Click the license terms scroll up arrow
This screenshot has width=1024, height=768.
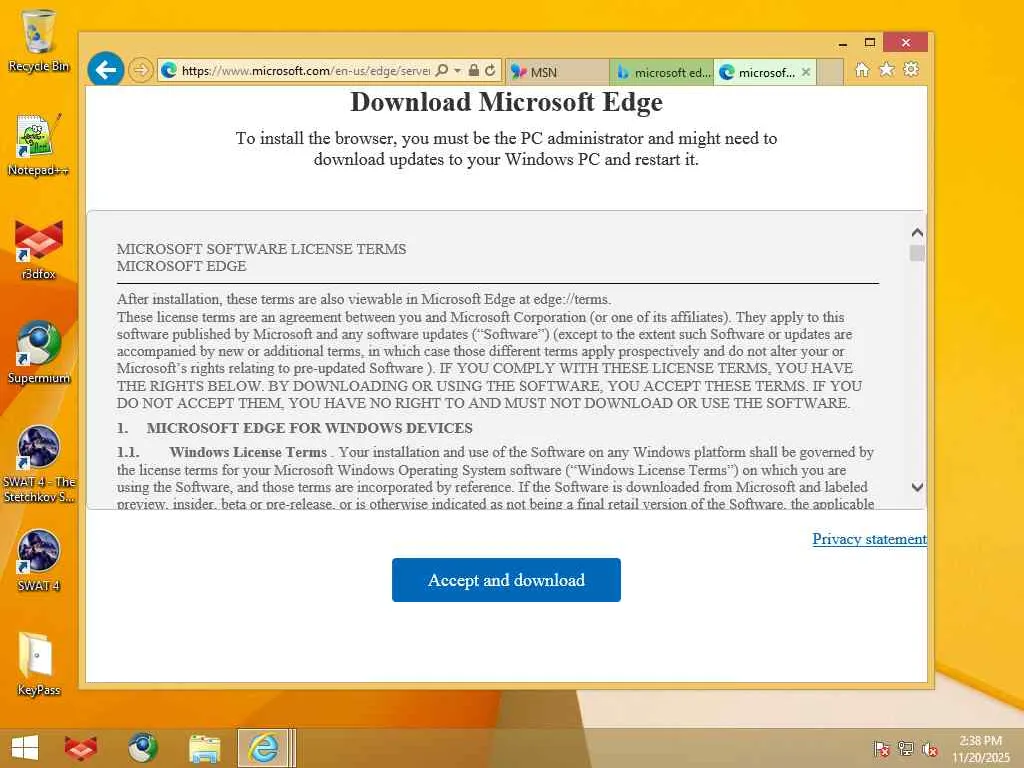[917, 232]
